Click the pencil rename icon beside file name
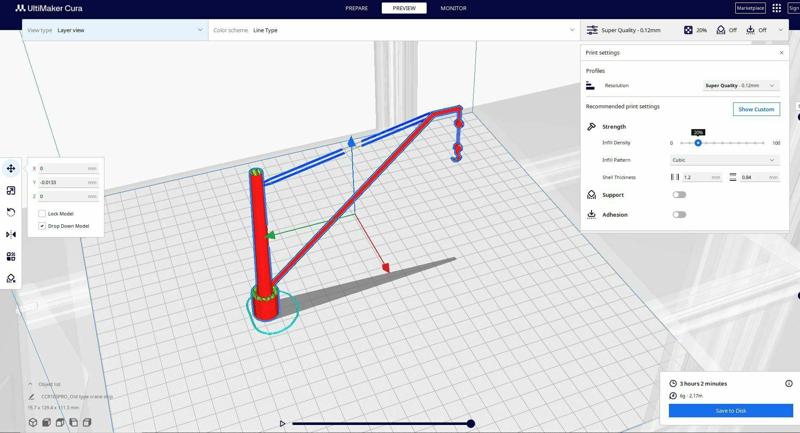 (32, 396)
